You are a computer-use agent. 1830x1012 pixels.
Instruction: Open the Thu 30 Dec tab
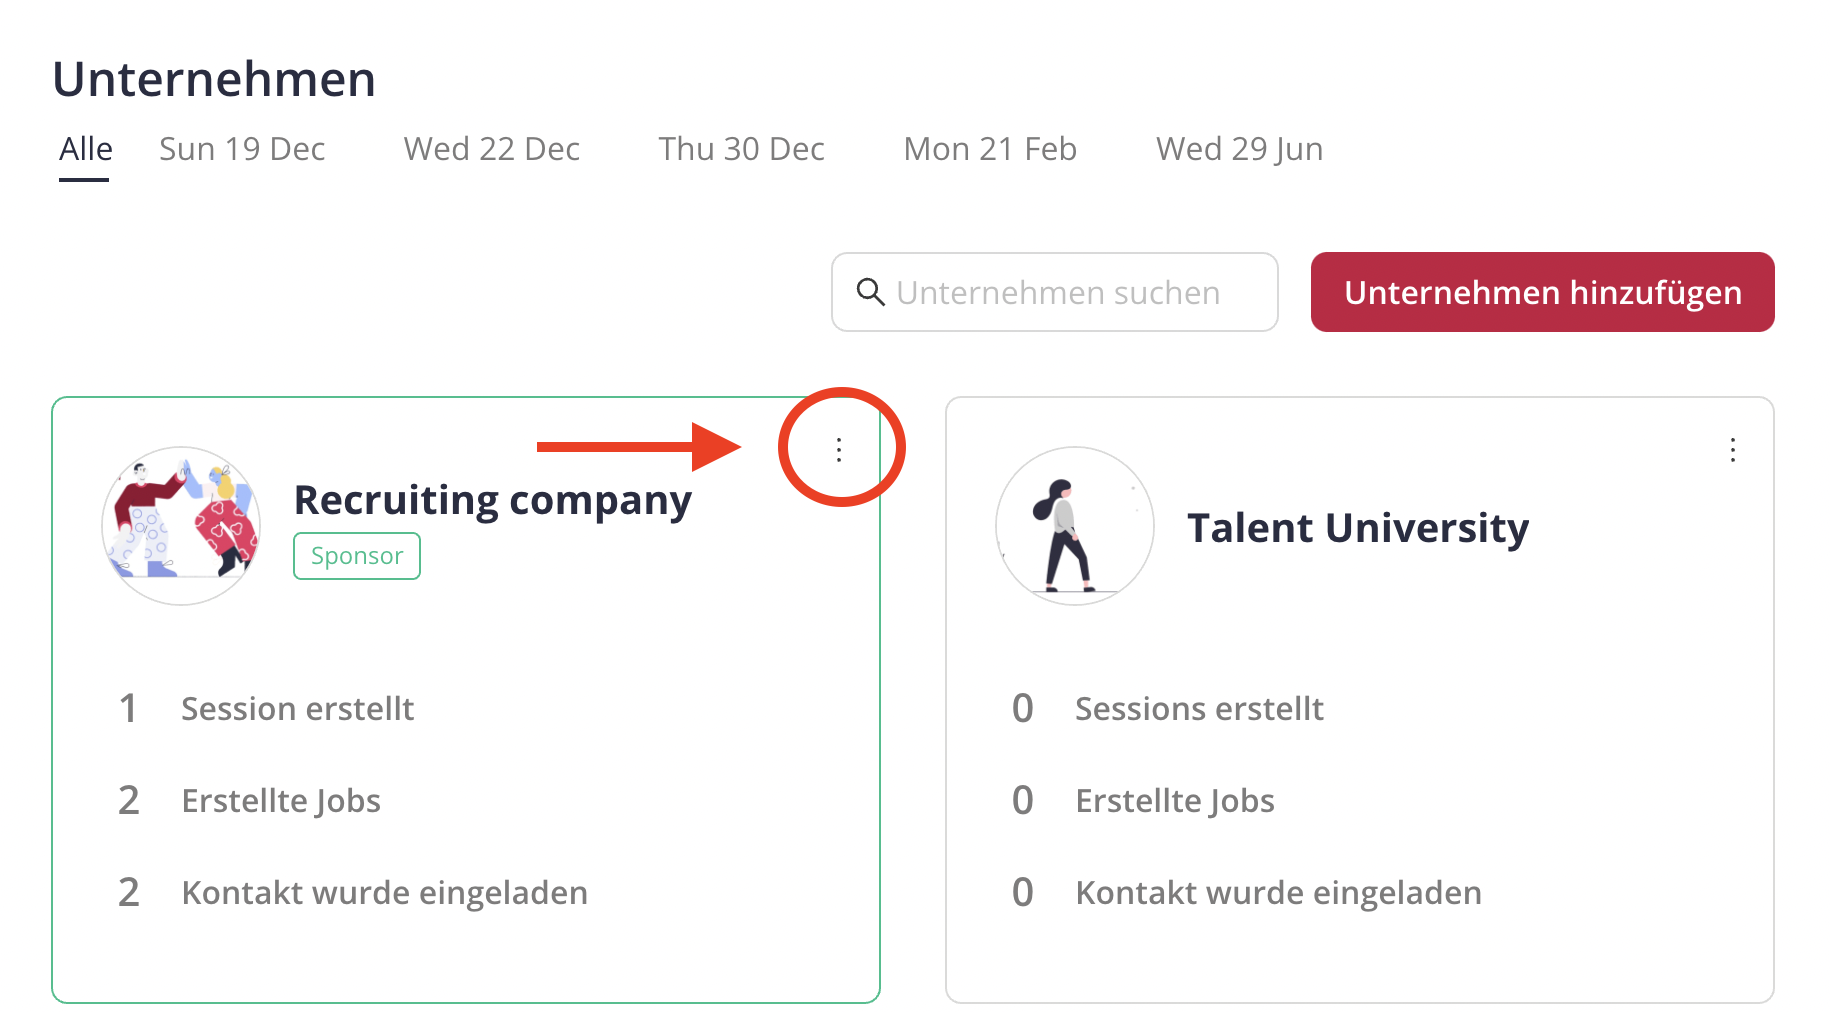(741, 149)
